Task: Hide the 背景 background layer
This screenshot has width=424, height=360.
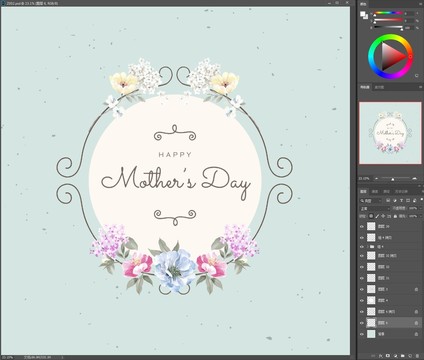Action: [x=362, y=334]
